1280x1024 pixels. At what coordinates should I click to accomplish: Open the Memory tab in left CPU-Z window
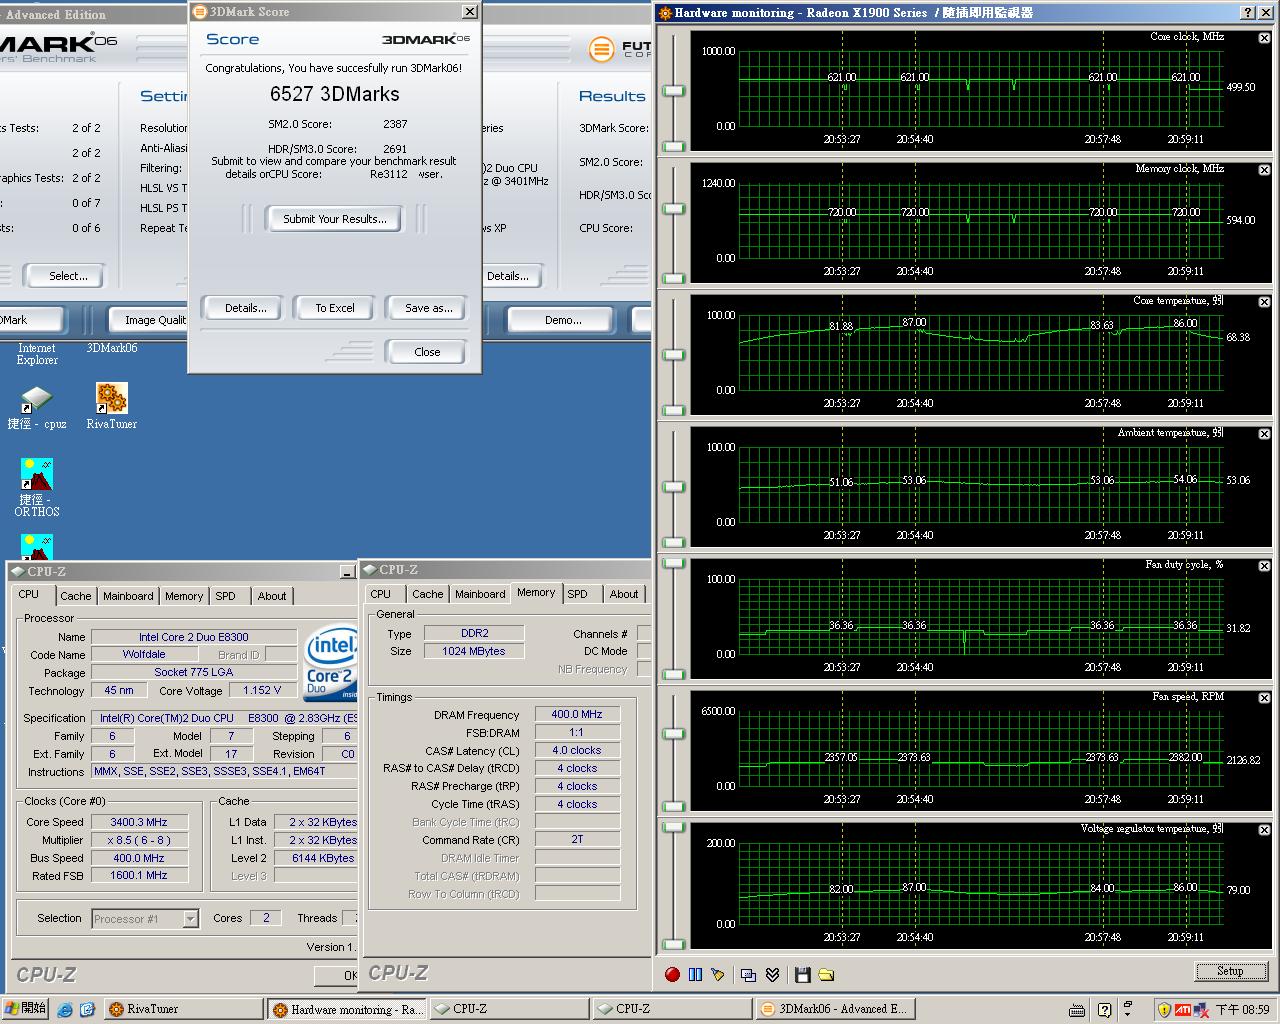pos(184,596)
